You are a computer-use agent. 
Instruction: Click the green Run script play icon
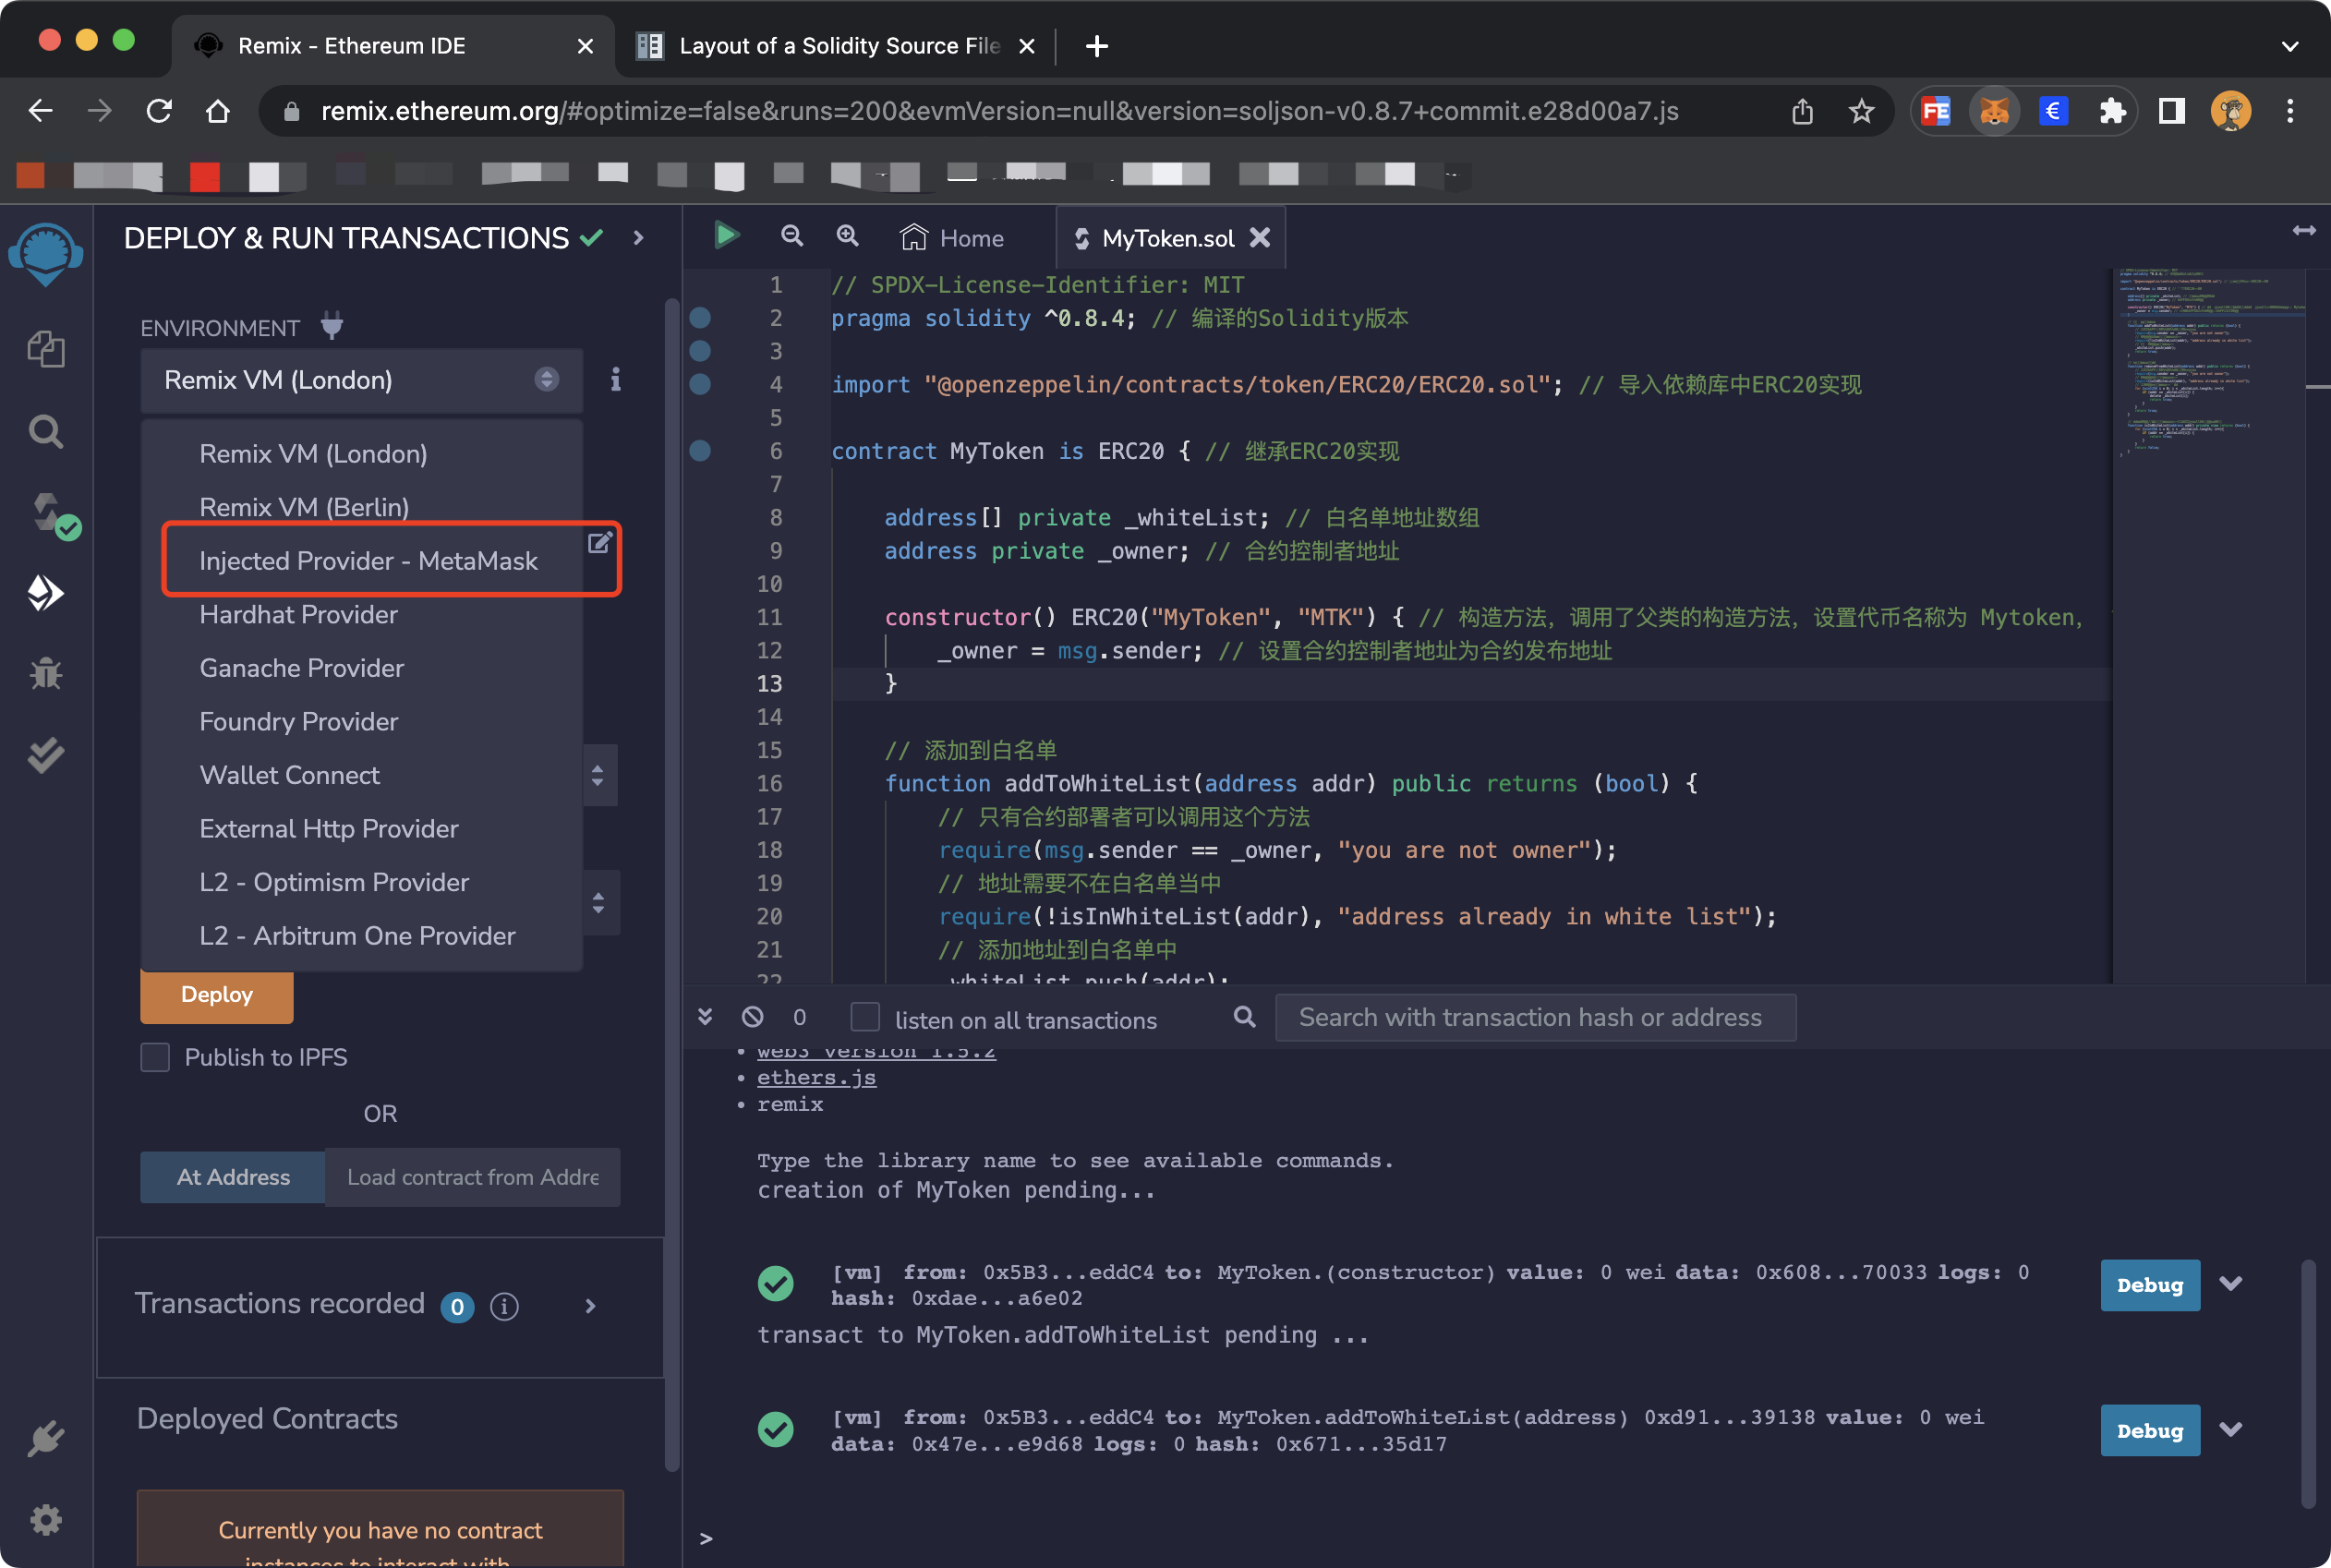(726, 236)
